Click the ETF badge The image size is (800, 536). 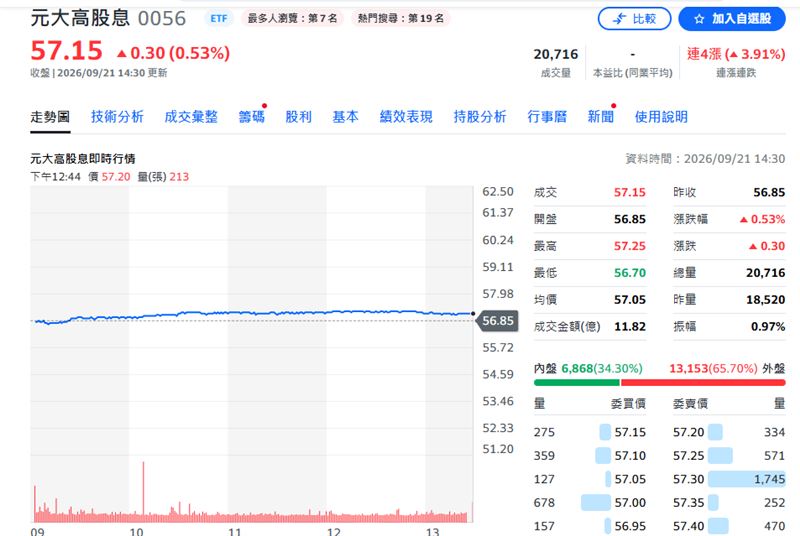[x=219, y=18]
